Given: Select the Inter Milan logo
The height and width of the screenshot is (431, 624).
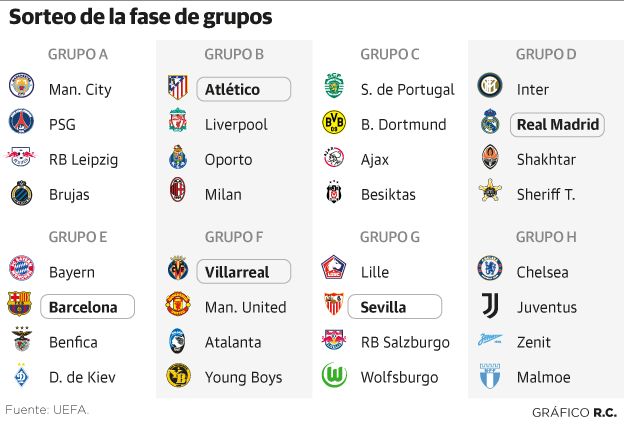Looking at the screenshot, I should (x=490, y=88).
